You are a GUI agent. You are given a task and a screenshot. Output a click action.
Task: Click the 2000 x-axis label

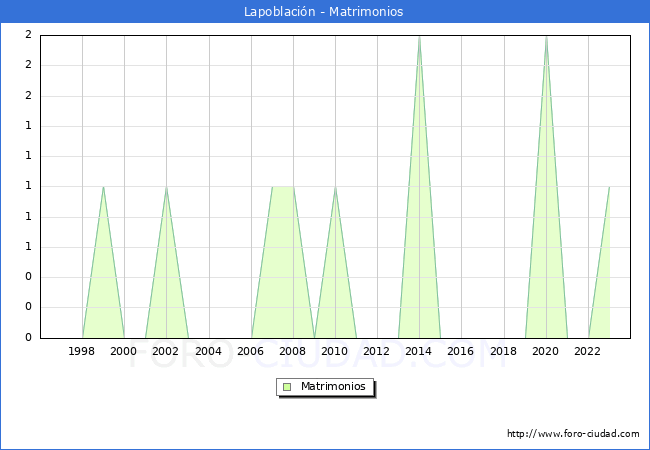click(124, 351)
